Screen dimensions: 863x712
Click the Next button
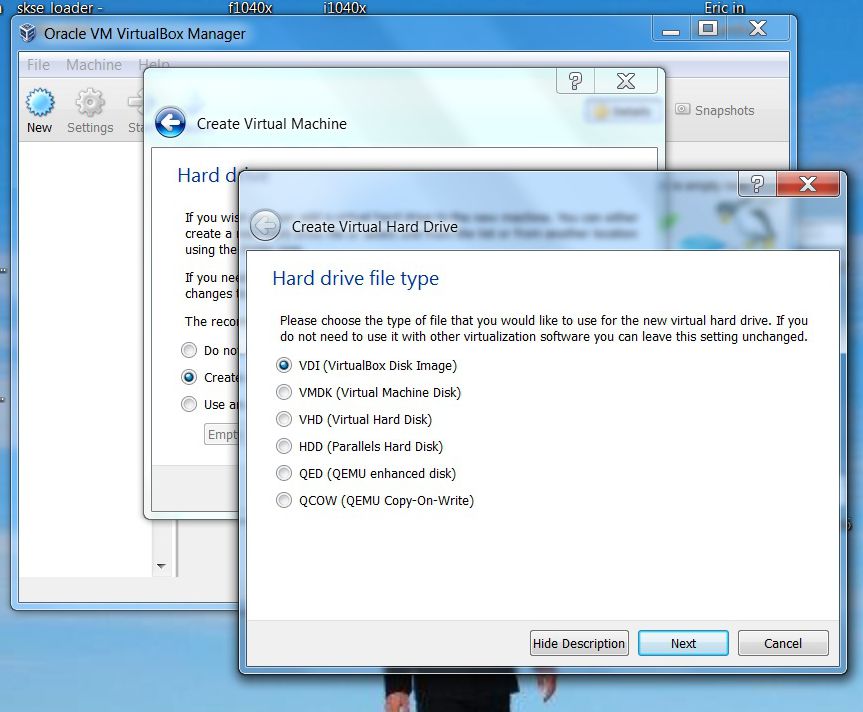(683, 643)
